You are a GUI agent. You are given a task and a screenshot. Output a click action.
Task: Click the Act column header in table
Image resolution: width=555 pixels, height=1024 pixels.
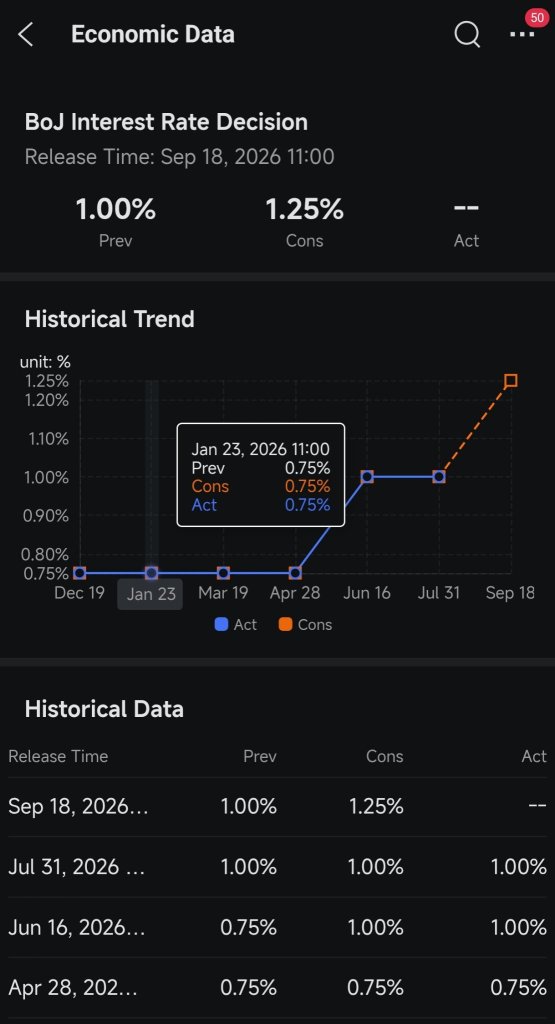(x=534, y=756)
